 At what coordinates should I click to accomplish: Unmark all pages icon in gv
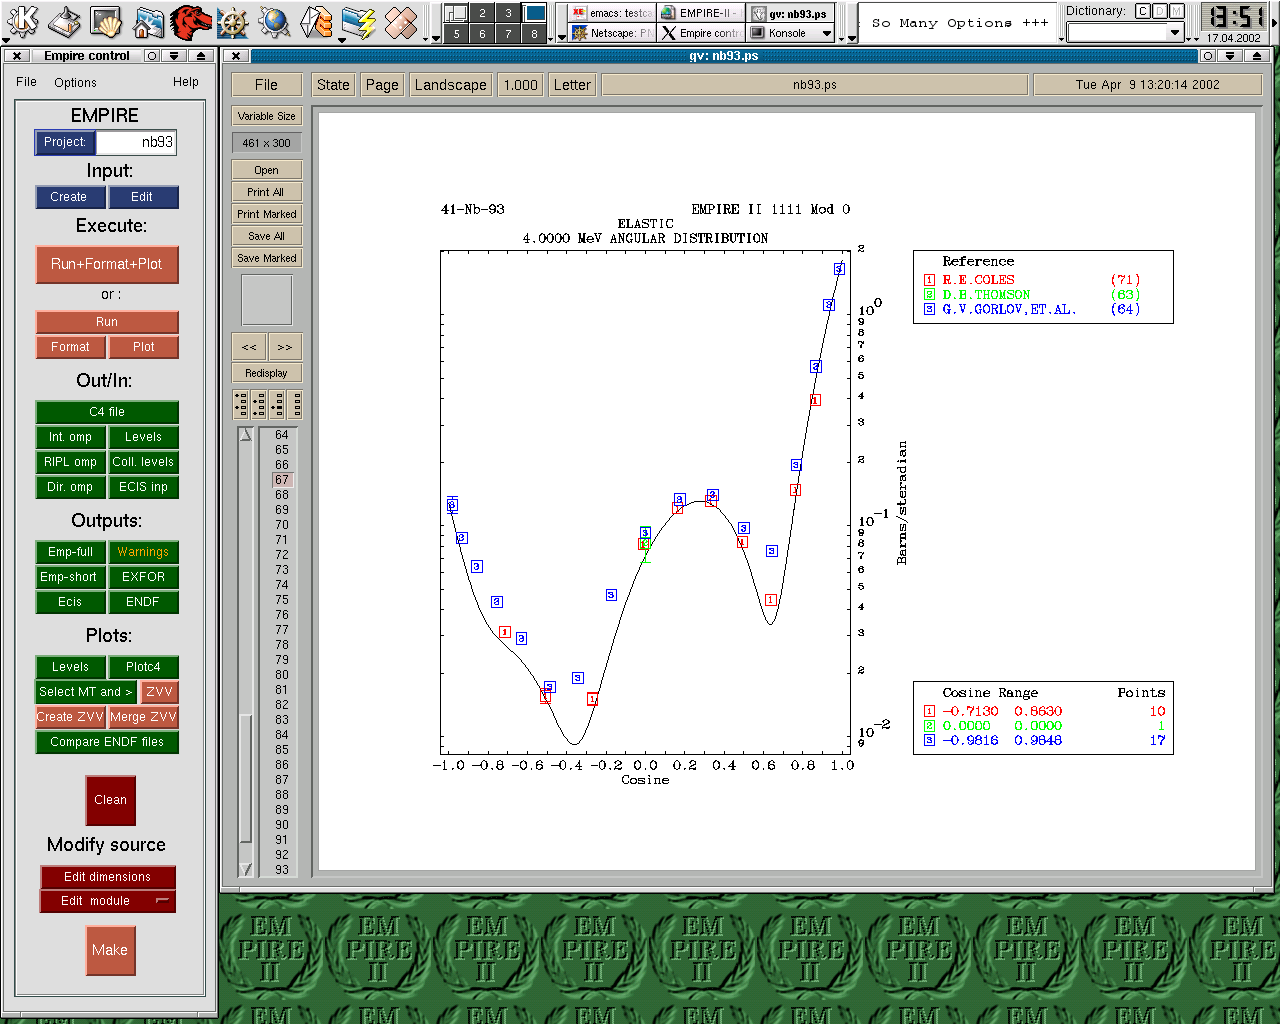(295, 404)
